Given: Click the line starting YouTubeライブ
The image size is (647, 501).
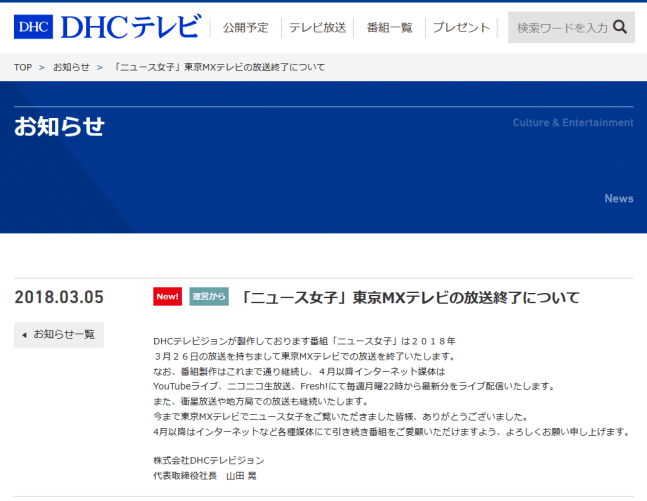Looking at the screenshot, I should pyautogui.click(x=354, y=386).
